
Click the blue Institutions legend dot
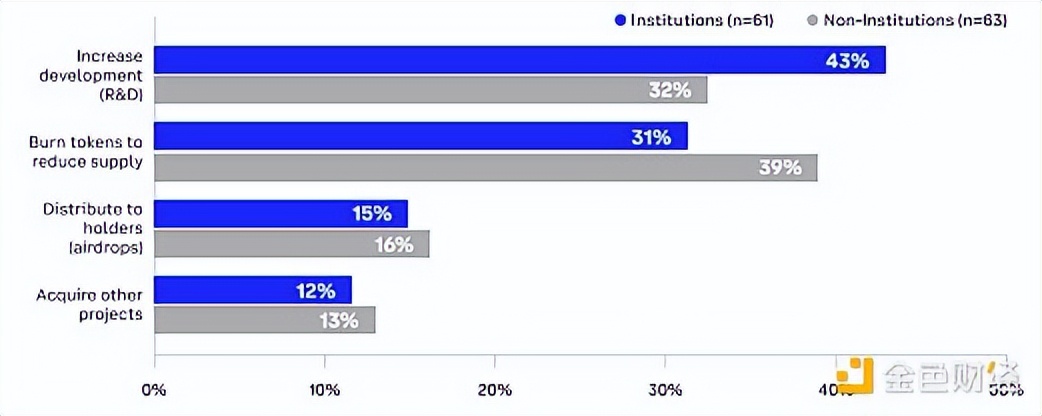point(619,20)
